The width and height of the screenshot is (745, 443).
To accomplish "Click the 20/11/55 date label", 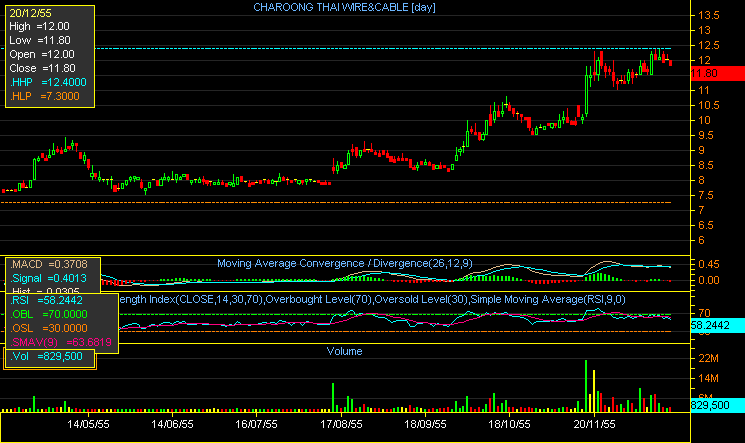I will click(x=594, y=424).
